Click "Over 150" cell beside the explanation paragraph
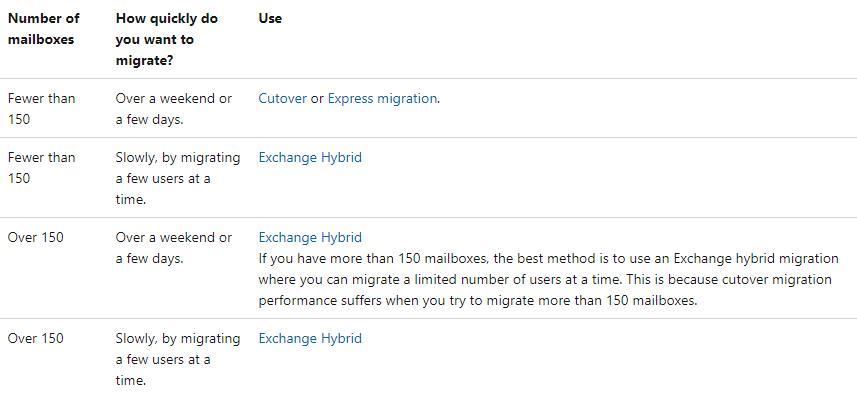Screen dimensions: 857x397 [x=36, y=237]
